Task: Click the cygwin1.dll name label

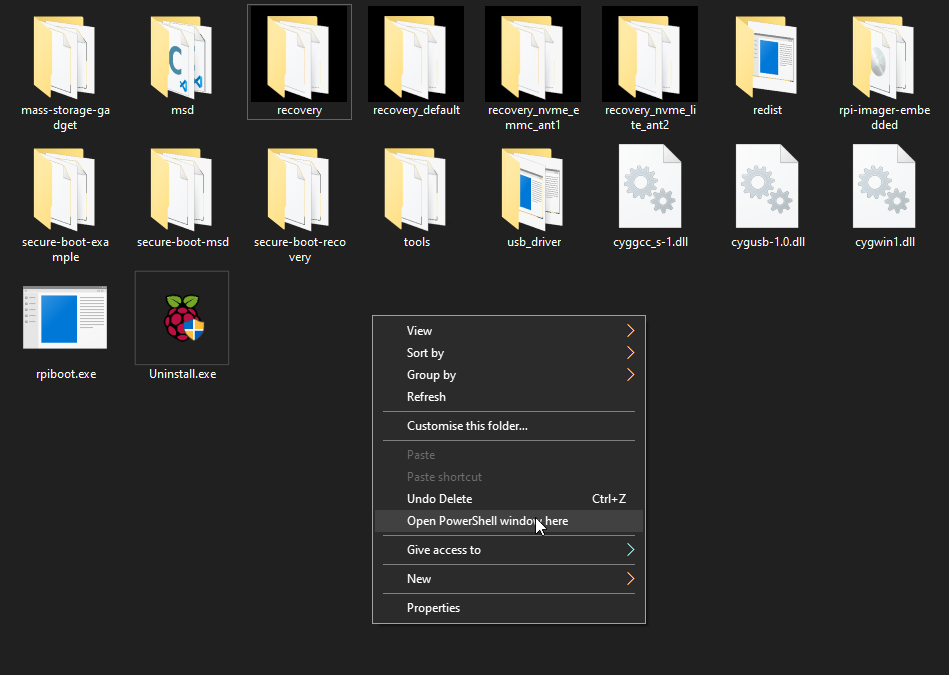Action: [884, 242]
